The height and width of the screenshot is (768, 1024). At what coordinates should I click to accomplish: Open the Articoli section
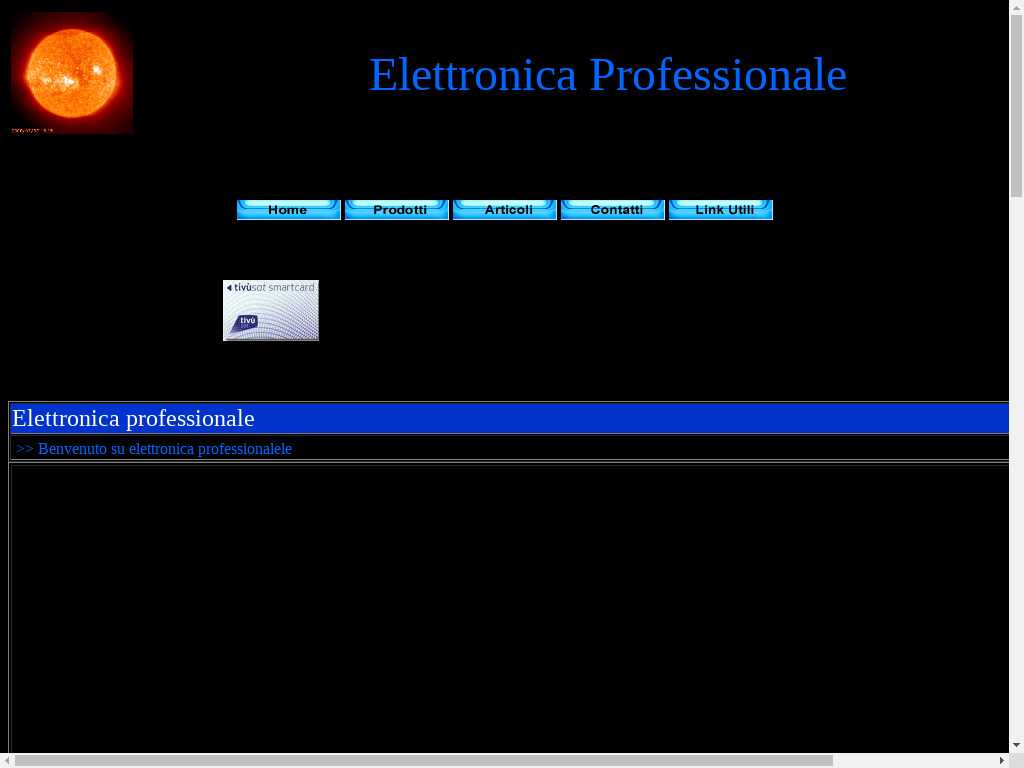click(x=504, y=210)
